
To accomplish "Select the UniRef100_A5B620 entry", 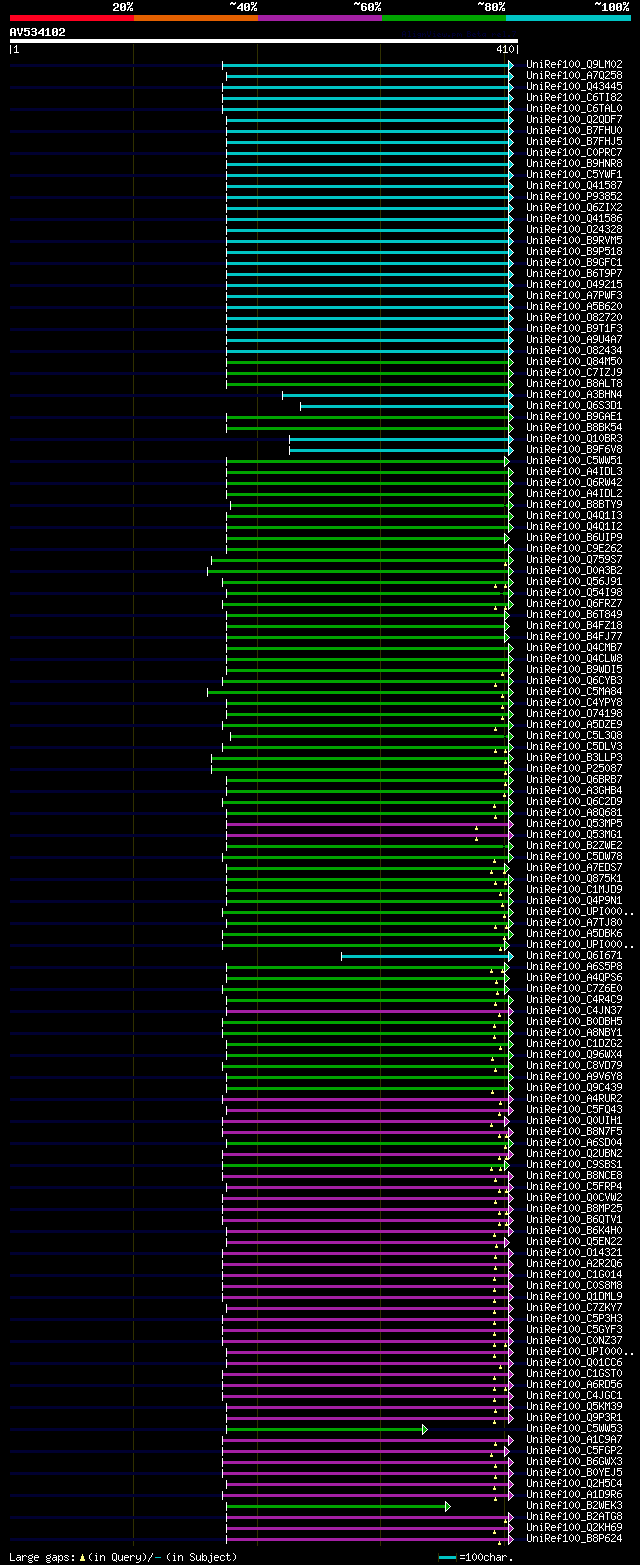I will tap(574, 306).
